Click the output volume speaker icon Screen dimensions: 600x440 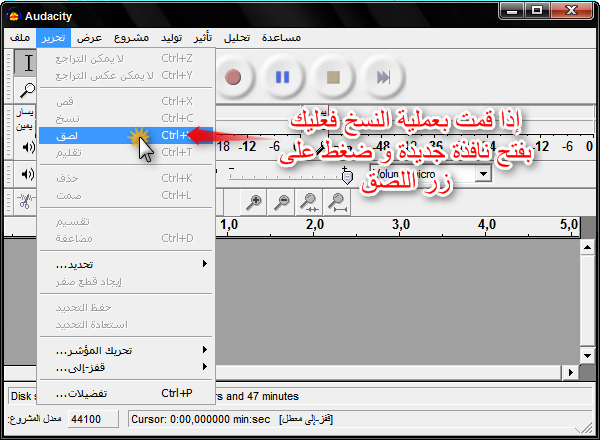coord(28,147)
